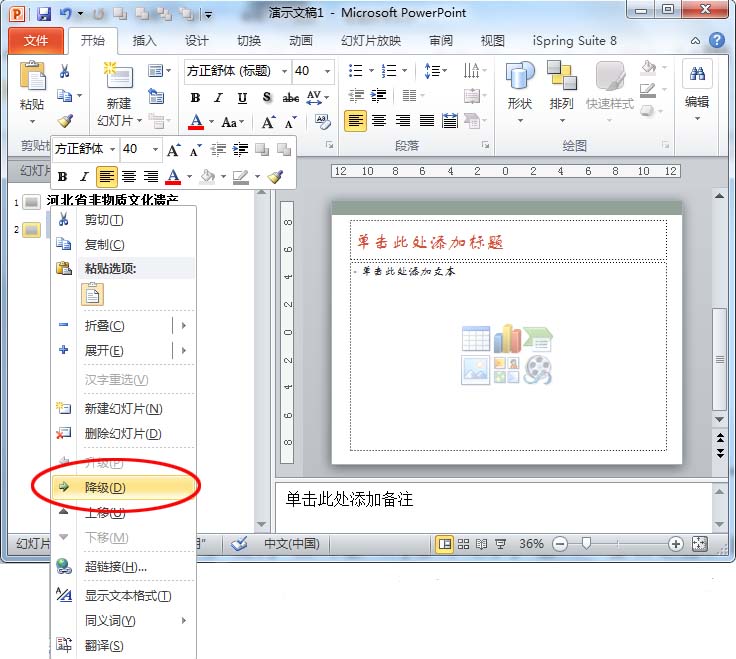The image size is (736, 659).
Task: Select 降级 from the context menu
Action: [x=105, y=487]
